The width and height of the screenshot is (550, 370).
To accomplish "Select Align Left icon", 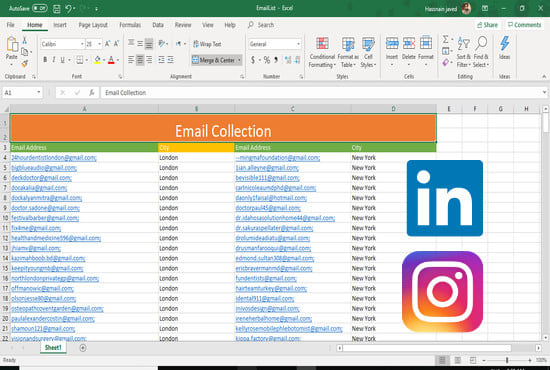I will pos(131,60).
